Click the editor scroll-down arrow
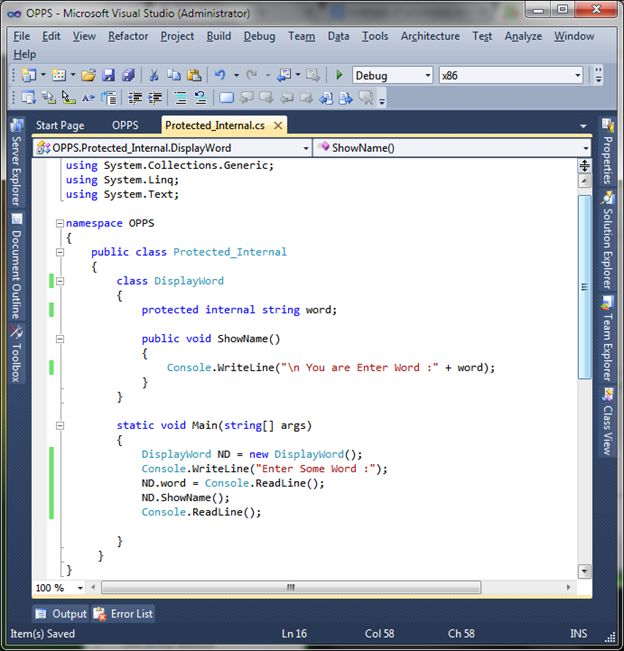624x651 pixels. pos(585,572)
